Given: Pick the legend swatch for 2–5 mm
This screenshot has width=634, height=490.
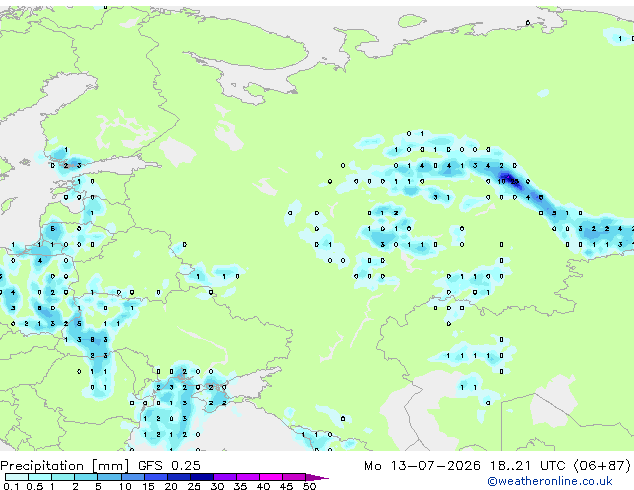Looking at the screenshot, I should (86, 477).
